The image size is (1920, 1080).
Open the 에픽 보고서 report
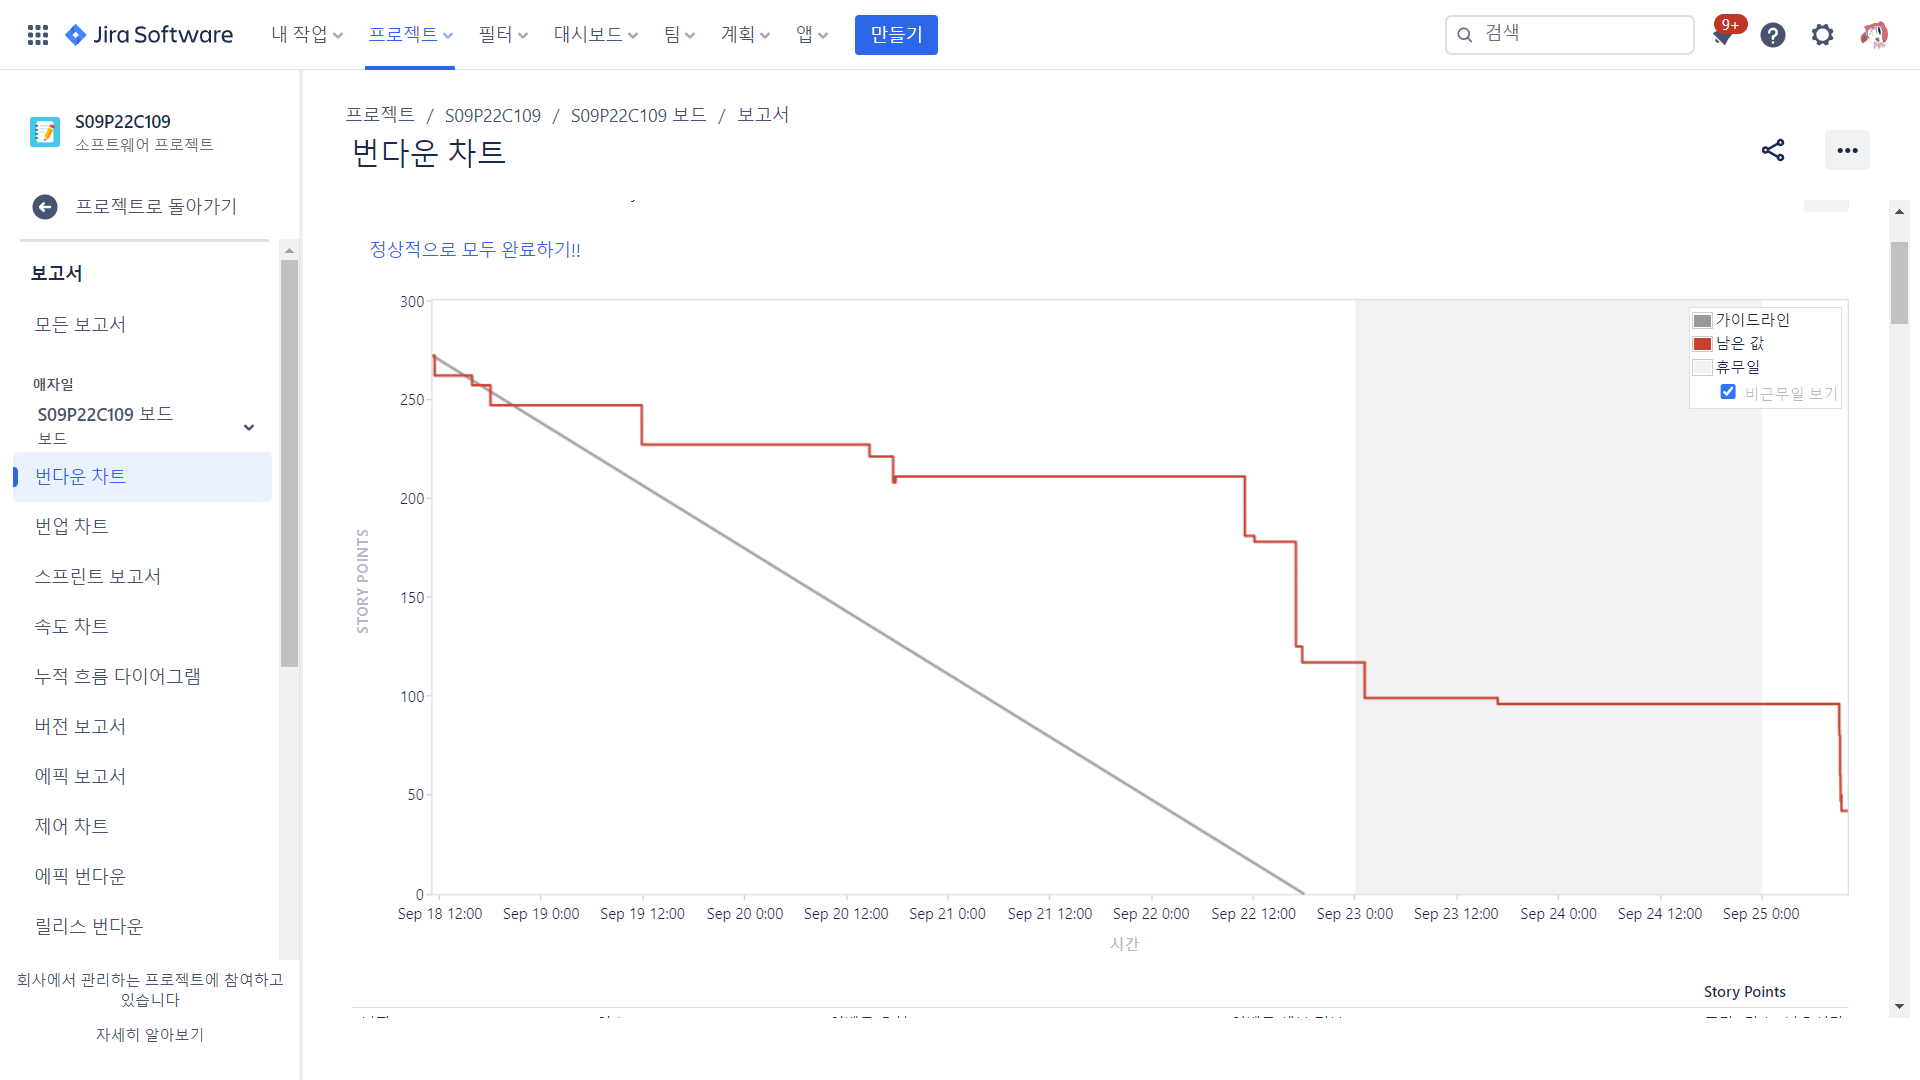click(80, 777)
